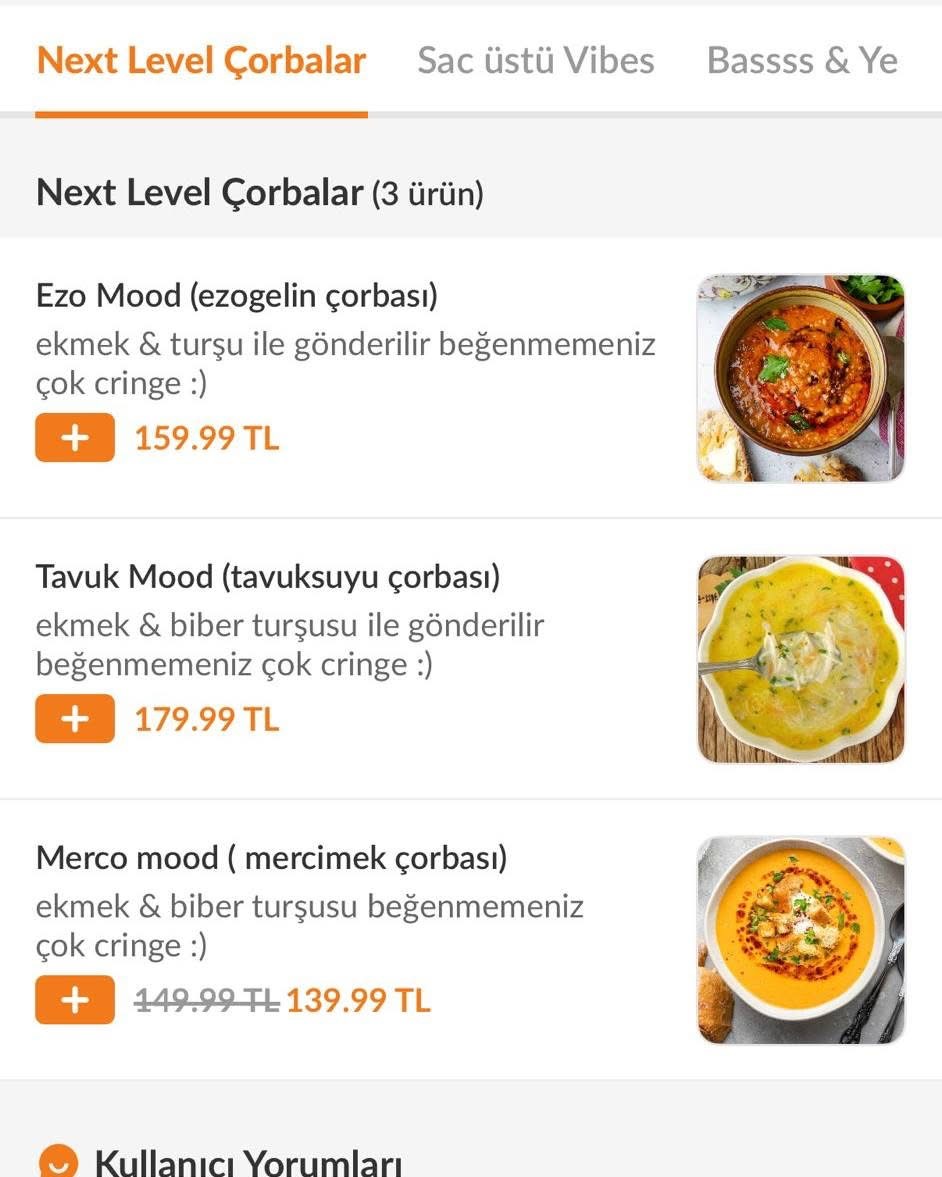This screenshot has height=1177, width=942.
Task: Open the Merco mood (mercimek çorbası) title
Action: point(271,858)
